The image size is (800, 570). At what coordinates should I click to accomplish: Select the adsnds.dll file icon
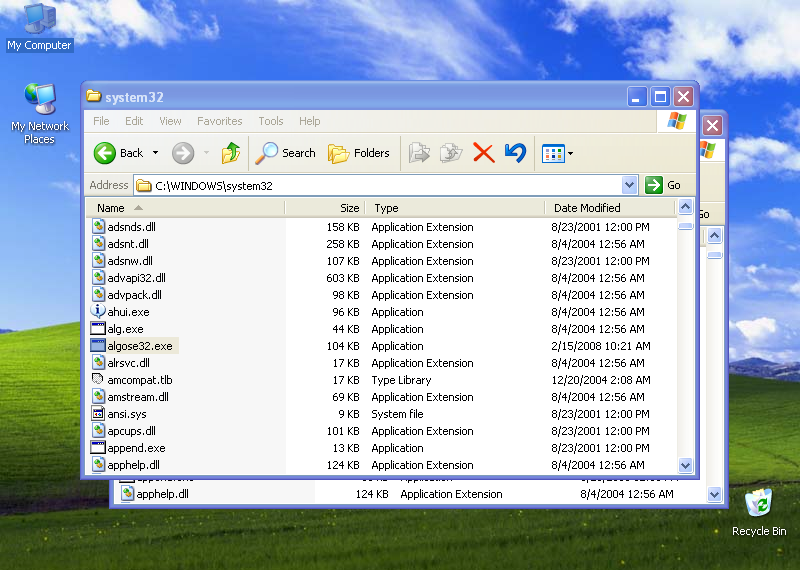click(98, 226)
